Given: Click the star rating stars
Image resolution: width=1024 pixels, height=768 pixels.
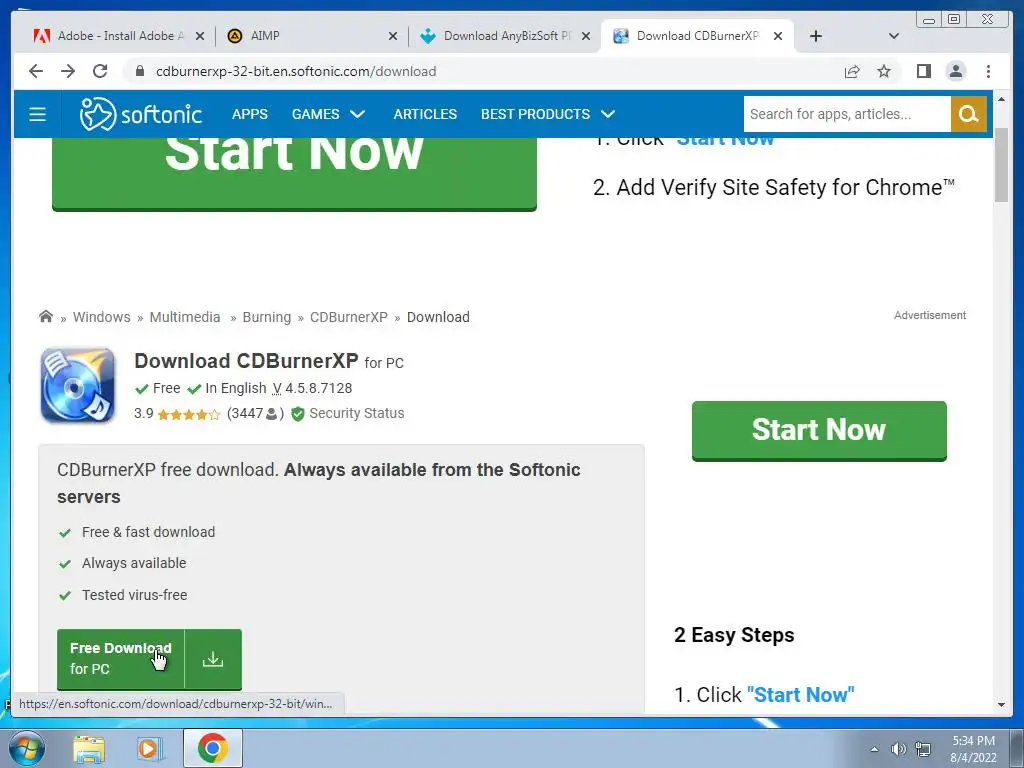Looking at the screenshot, I should click(x=188, y=414).
